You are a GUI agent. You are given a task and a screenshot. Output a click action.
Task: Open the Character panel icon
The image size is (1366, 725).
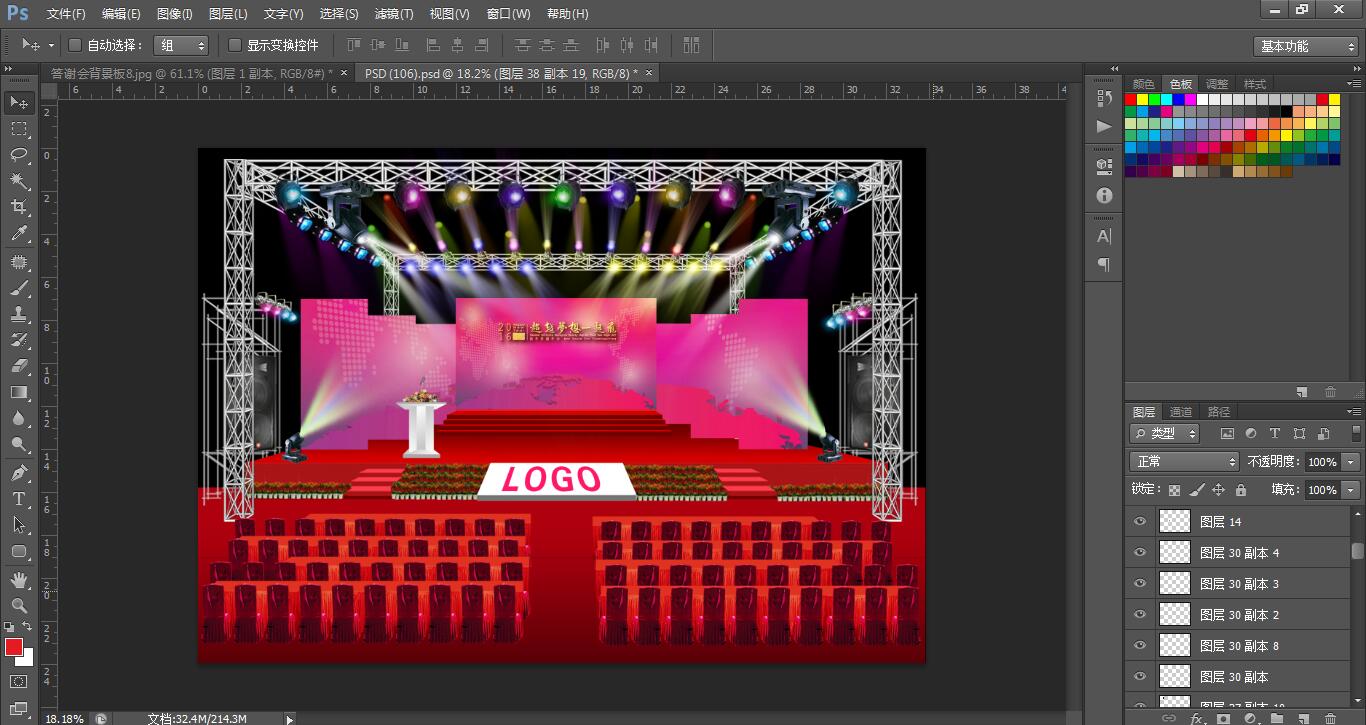point(1104,236)
